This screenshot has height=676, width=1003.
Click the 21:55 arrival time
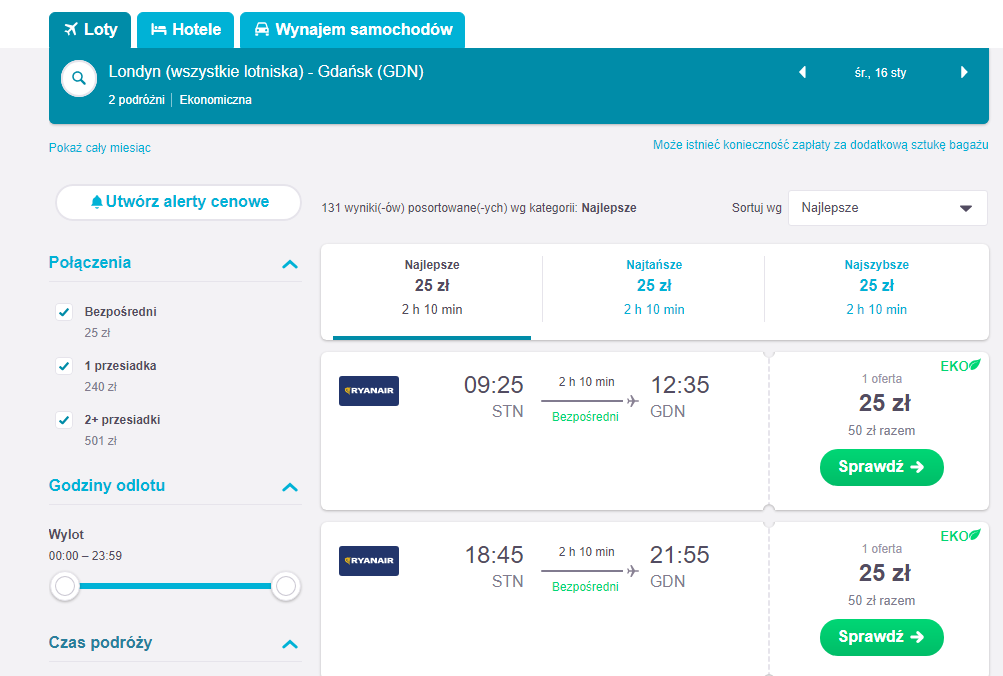point(679,555)
